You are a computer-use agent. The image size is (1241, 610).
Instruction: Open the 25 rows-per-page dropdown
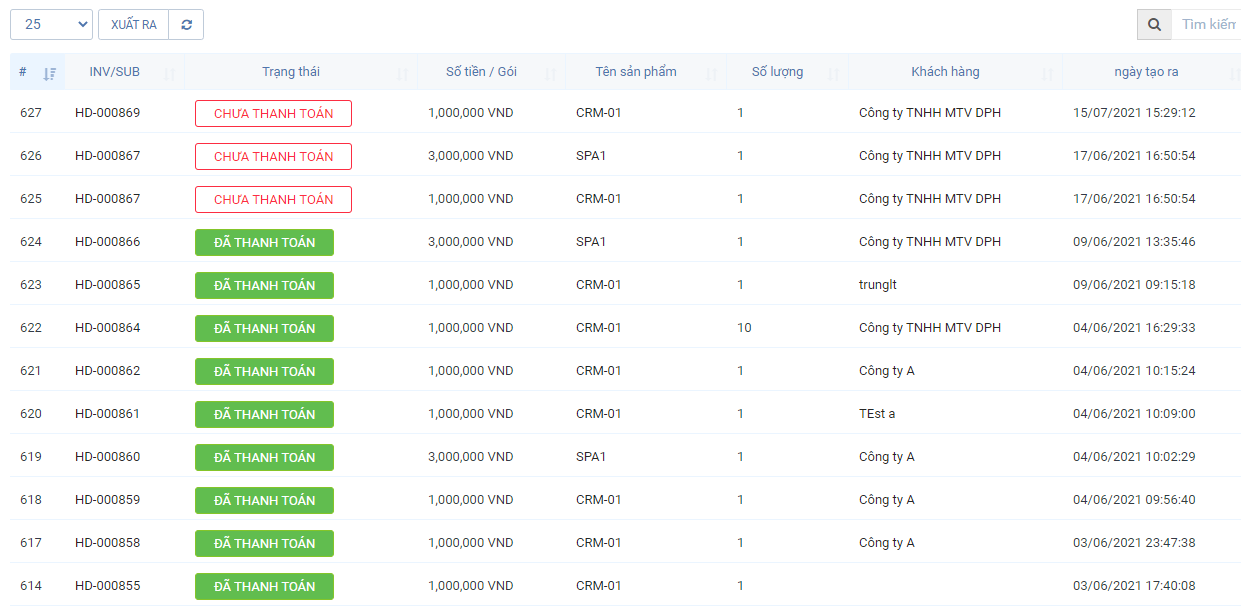tap(51, 25)
